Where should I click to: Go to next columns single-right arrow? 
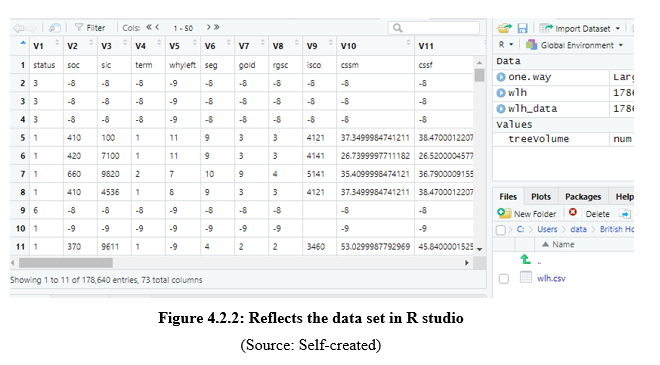(x=208, y=27)
